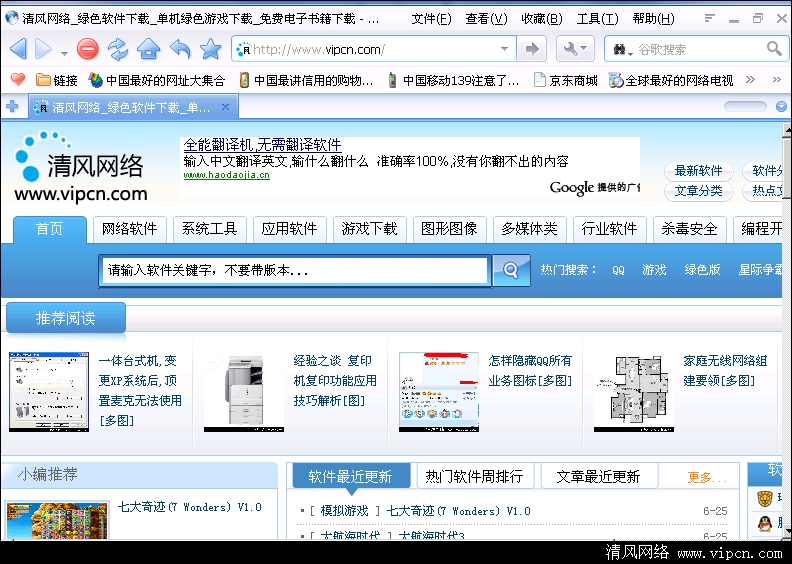Go to the Home page icon
The image size is (792, 564).
[148, 49]
